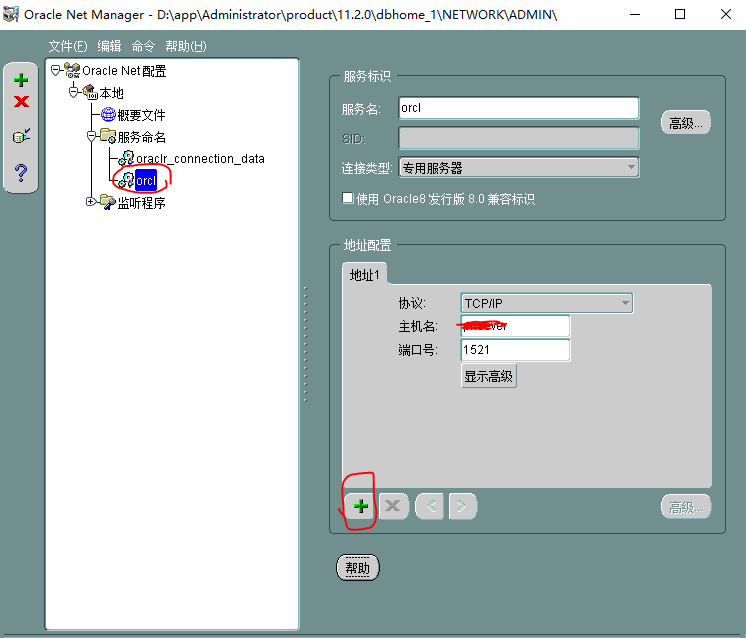Open the 文件(F) menu
This screenshot has height=638, width=746.
click(x=68, y=46)
